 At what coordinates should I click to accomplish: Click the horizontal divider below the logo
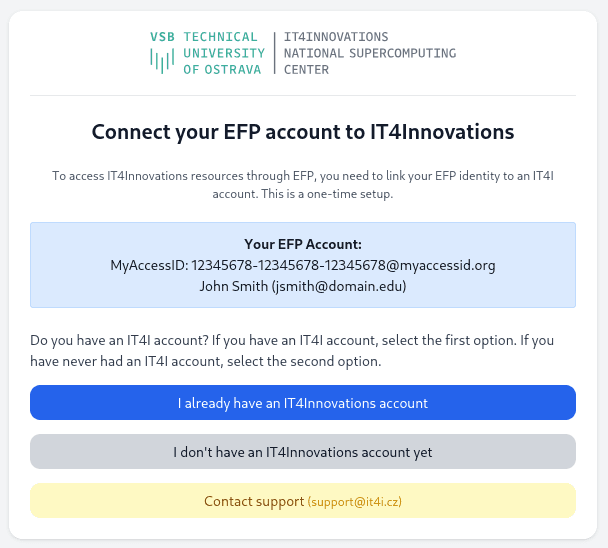pyautogui.click(x=303, y=95)
